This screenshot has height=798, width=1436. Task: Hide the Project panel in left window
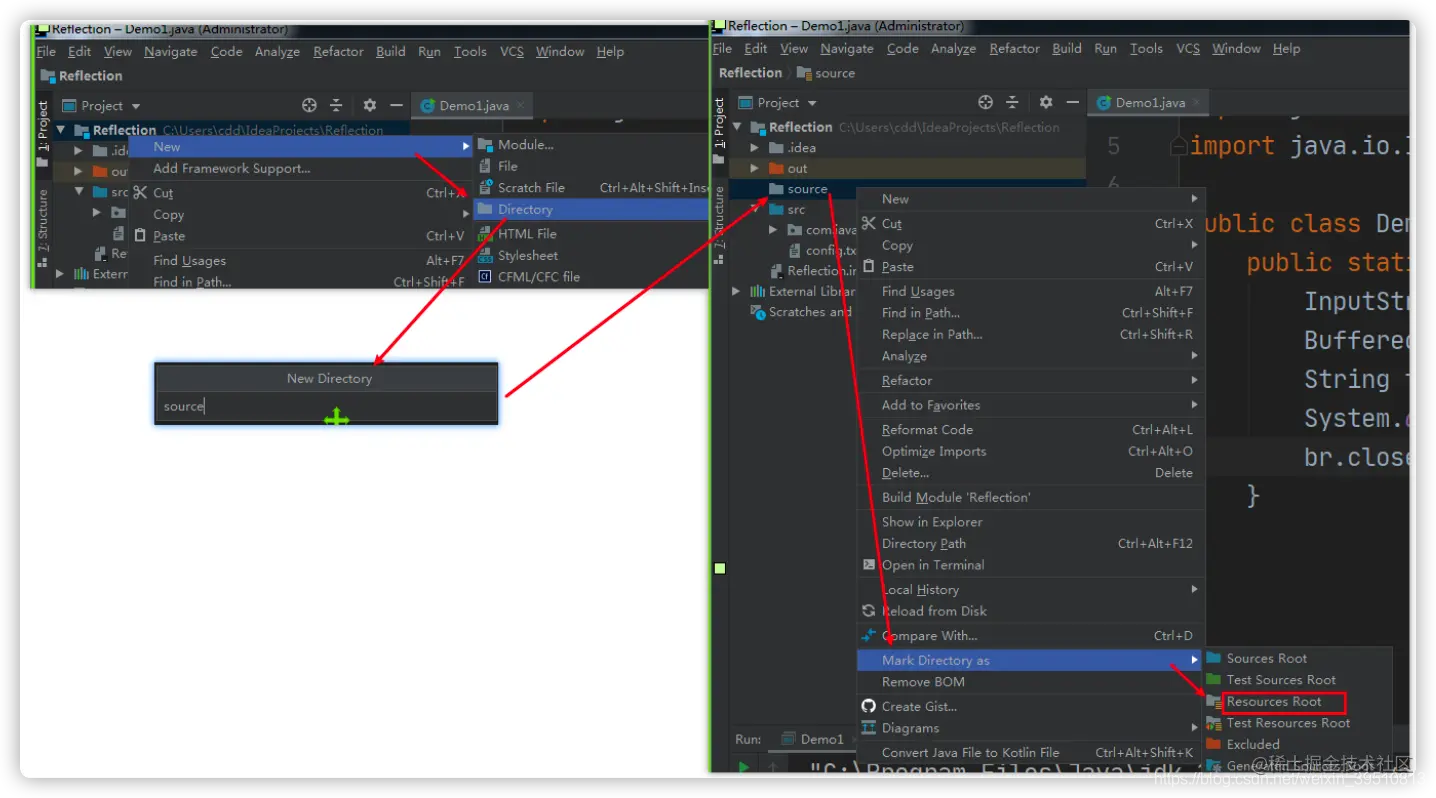click(x=396, y=105)
